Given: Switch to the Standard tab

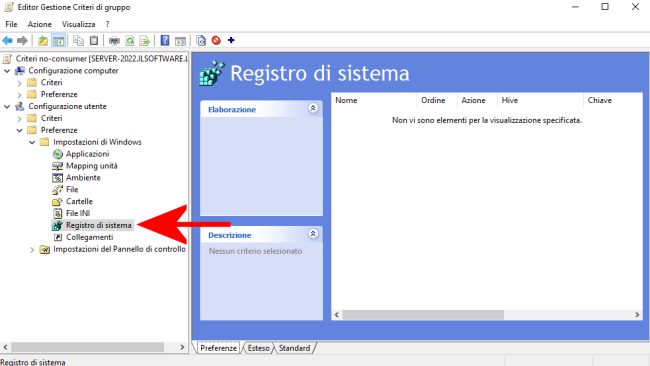Looking at the screenshot, I should coord(294,348).
